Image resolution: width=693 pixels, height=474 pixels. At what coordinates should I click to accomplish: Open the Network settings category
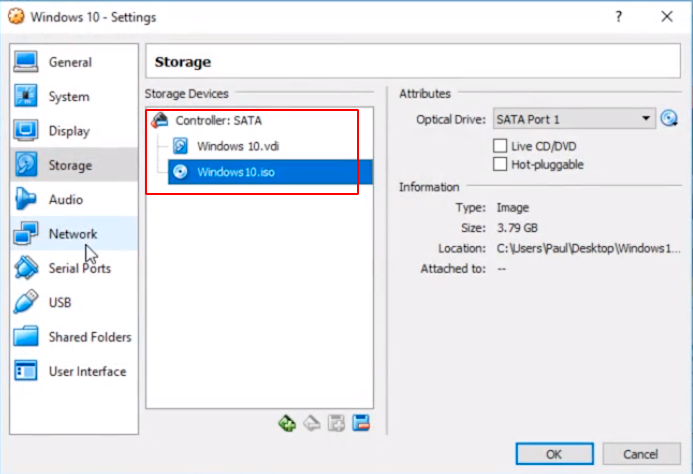pyautogui.click(x=73, y=234)
